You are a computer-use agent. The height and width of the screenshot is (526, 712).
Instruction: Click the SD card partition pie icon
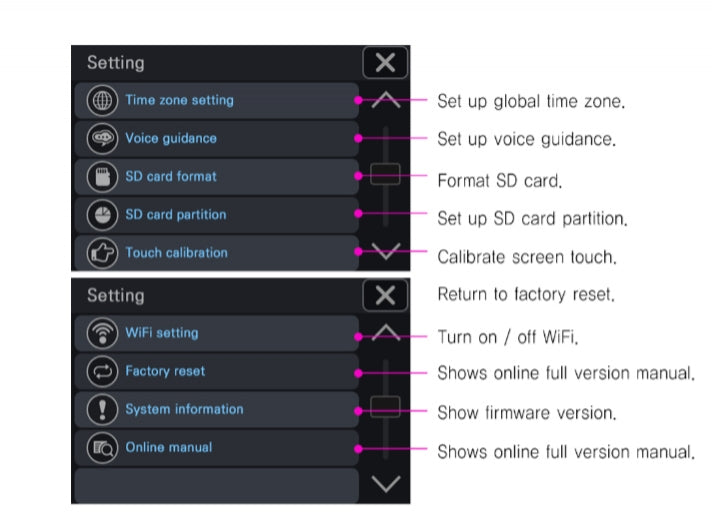(x=101, y=215)
